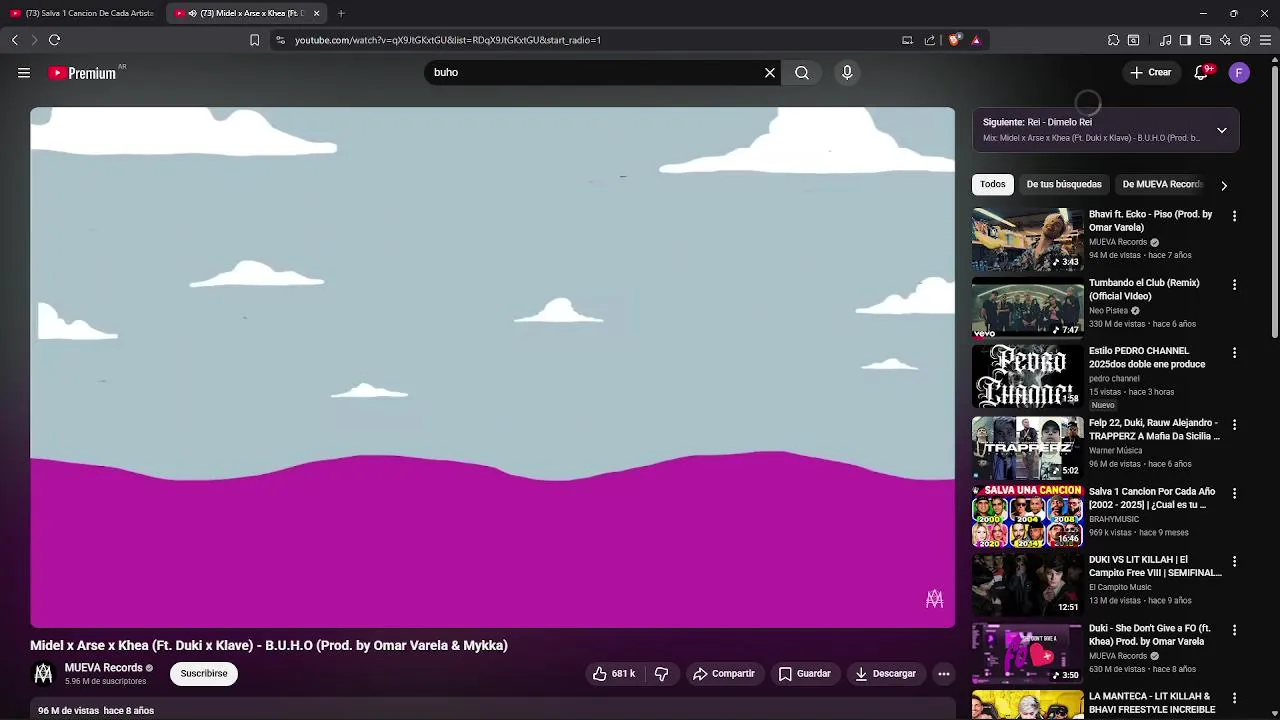This screenshot has height=720, width=1280.
Task: Open options for Estilo PEDRO CHANNEL
Action: click(x=1234, y=353)
